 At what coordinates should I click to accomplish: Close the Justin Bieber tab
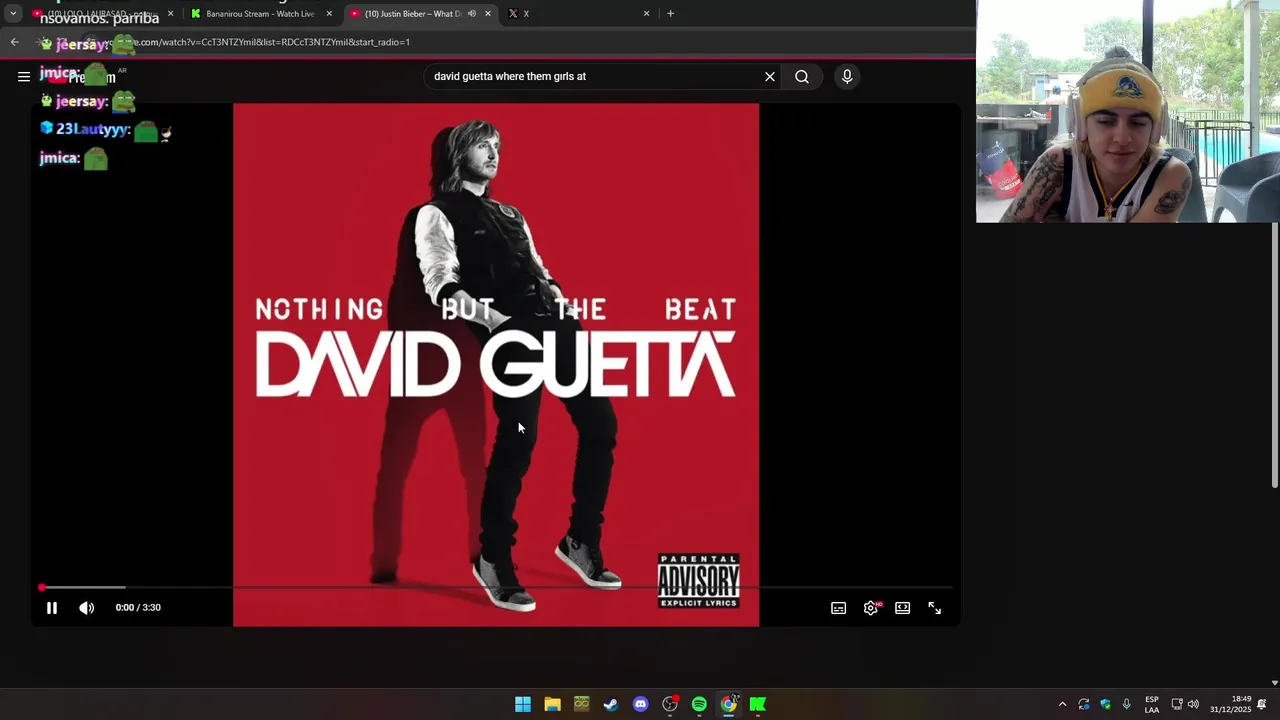click(488, 14)
